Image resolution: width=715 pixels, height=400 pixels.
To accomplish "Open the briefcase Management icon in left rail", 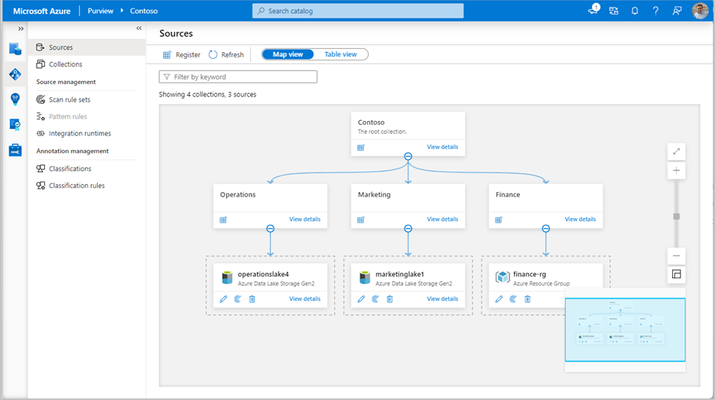I will click(15, 150).
